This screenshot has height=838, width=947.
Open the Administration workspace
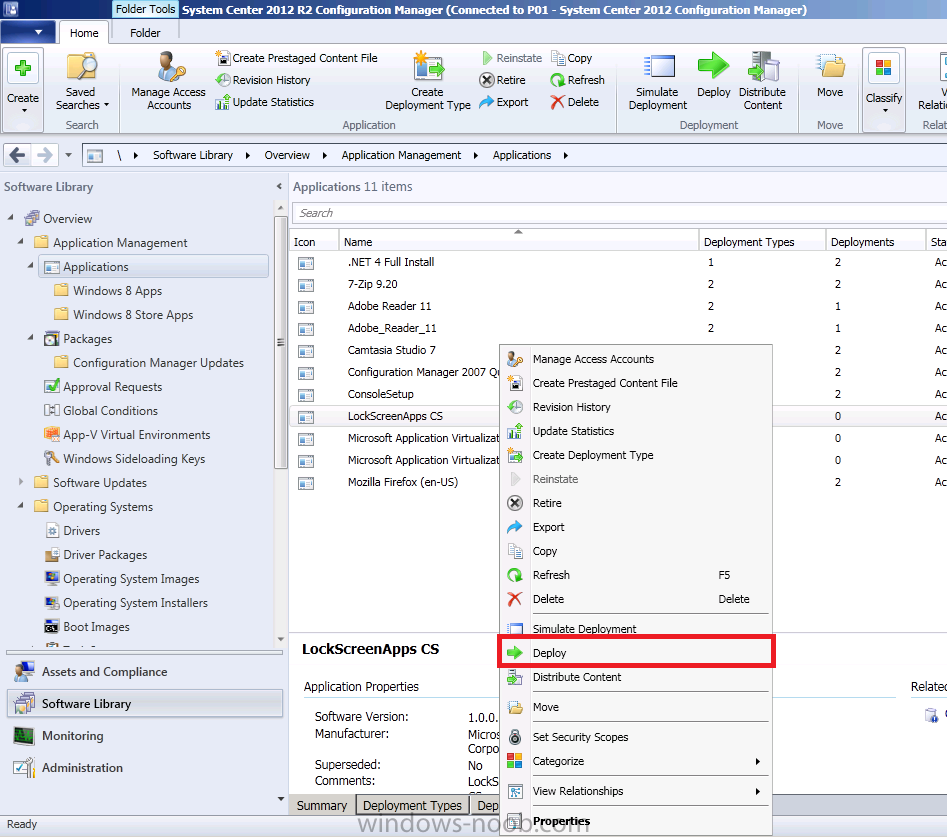tap(145, 767)
